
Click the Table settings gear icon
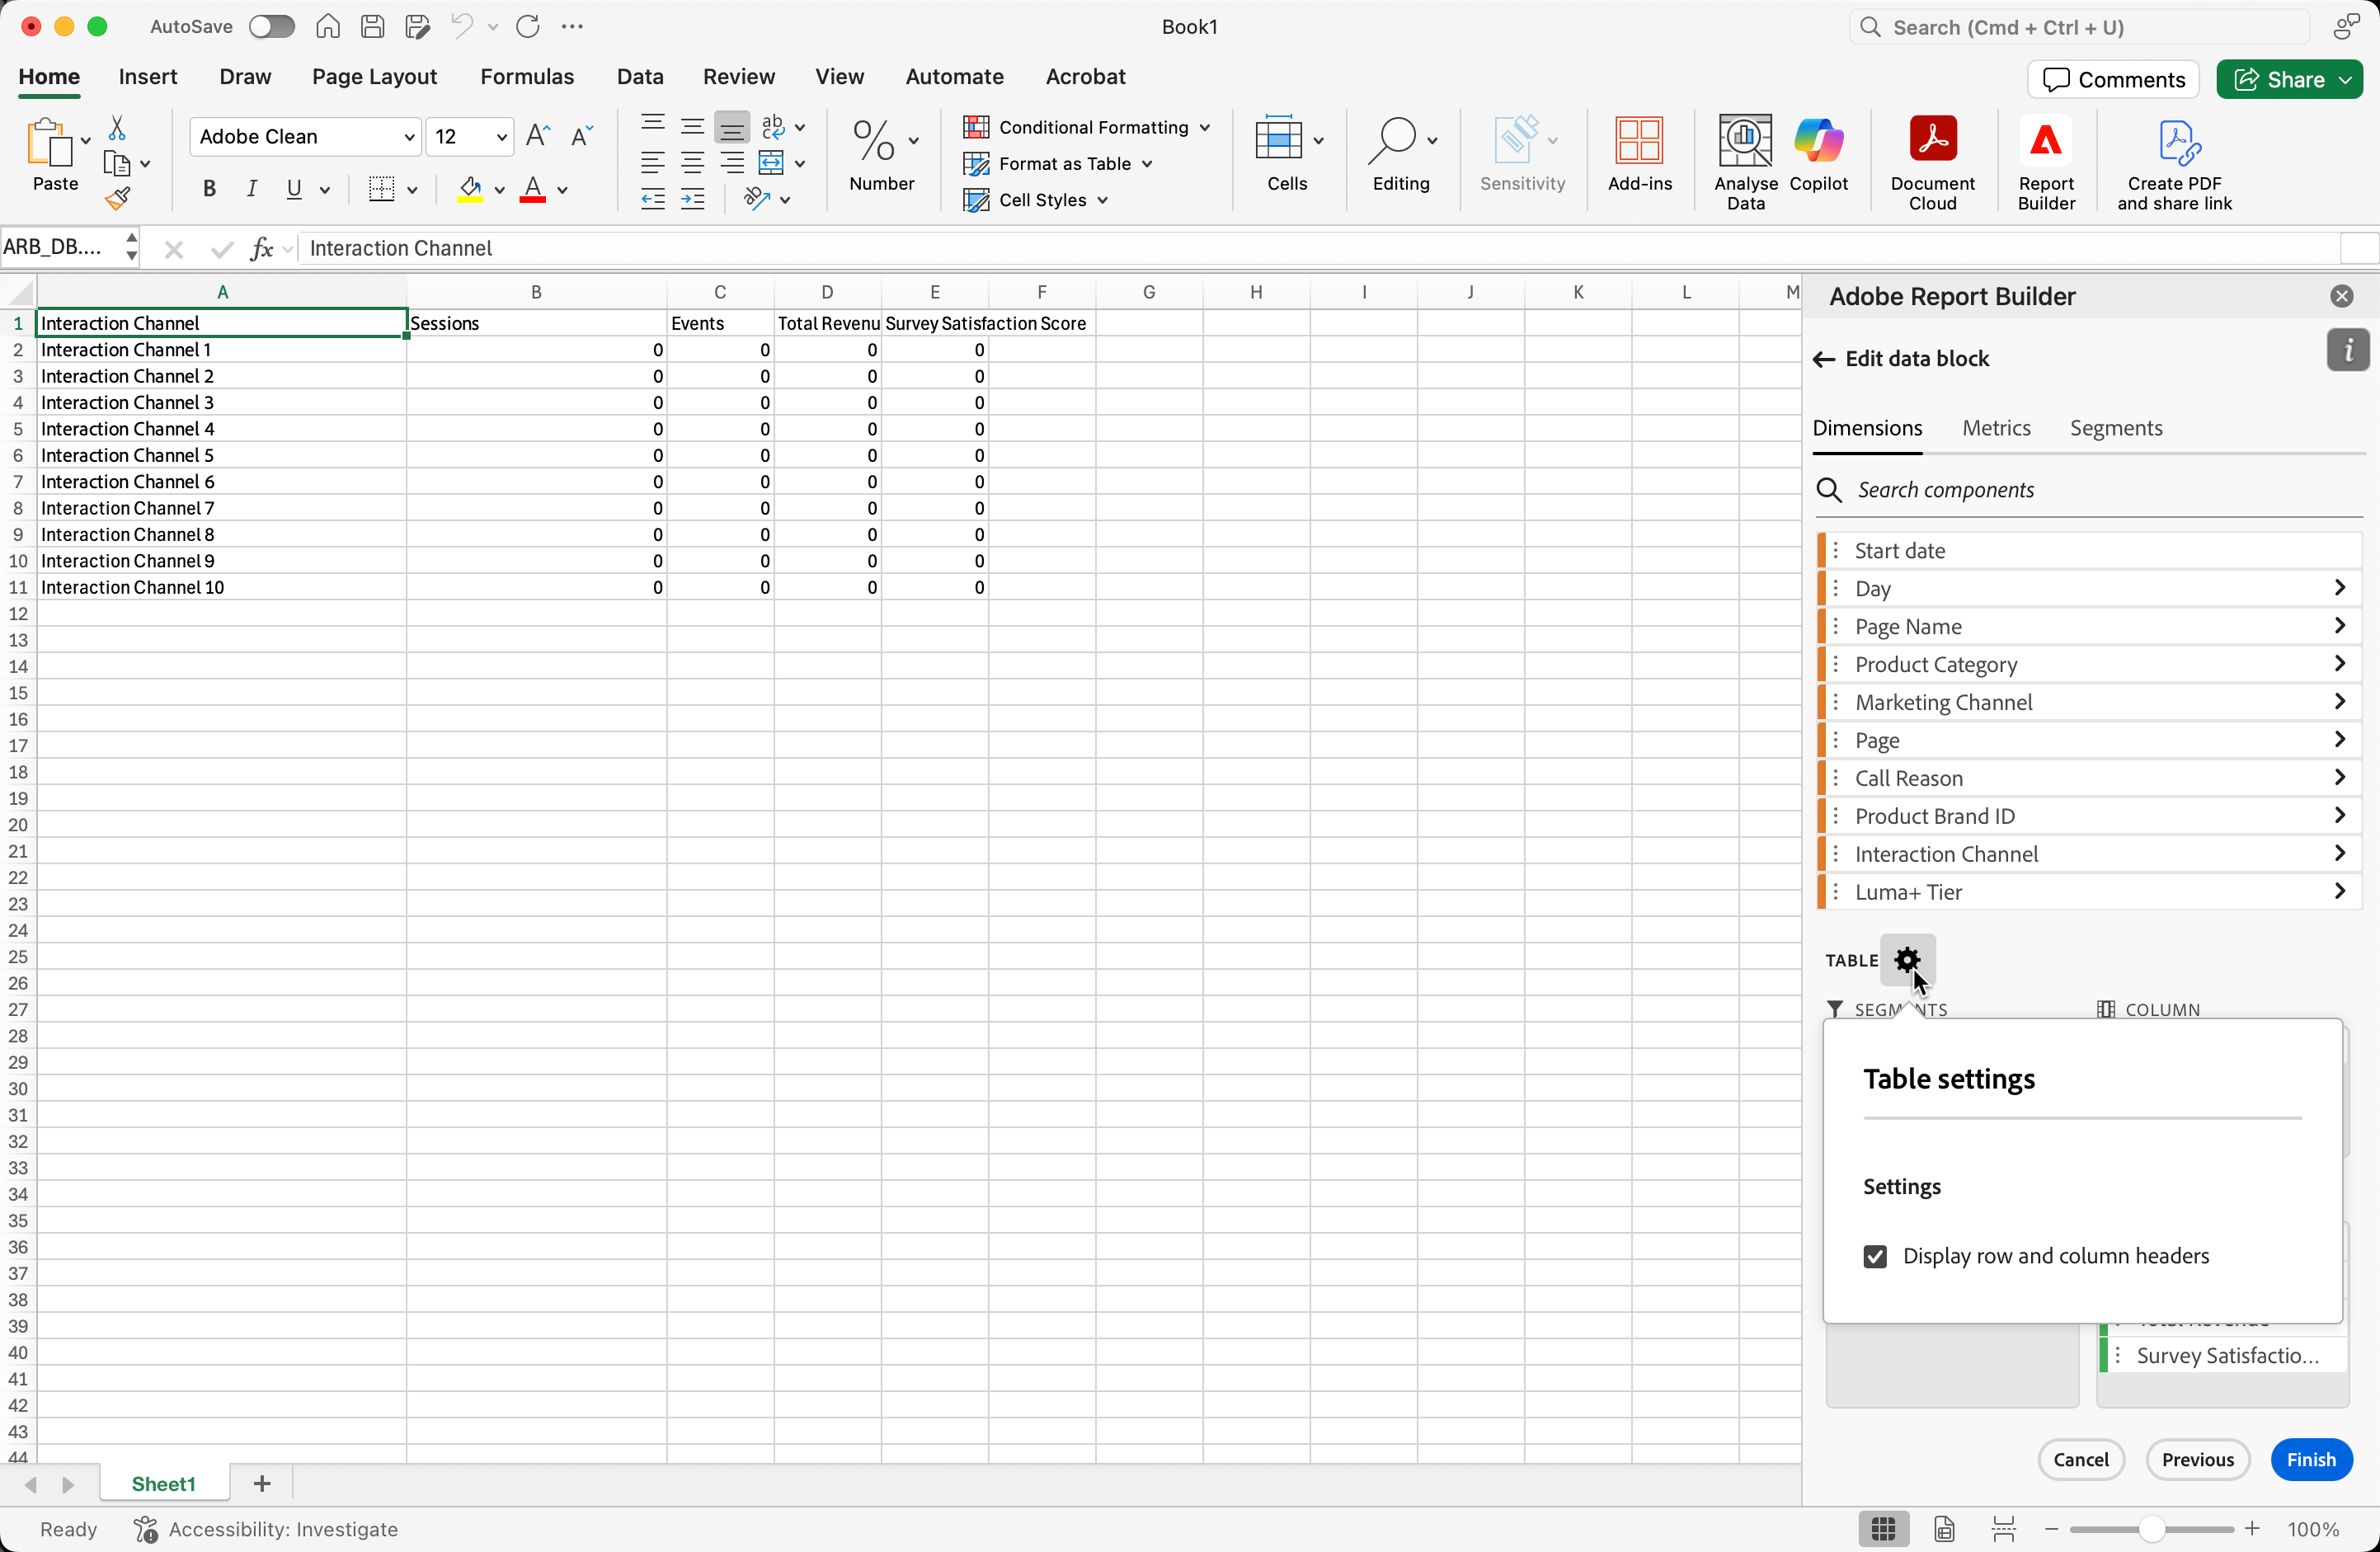point(1907,960)
